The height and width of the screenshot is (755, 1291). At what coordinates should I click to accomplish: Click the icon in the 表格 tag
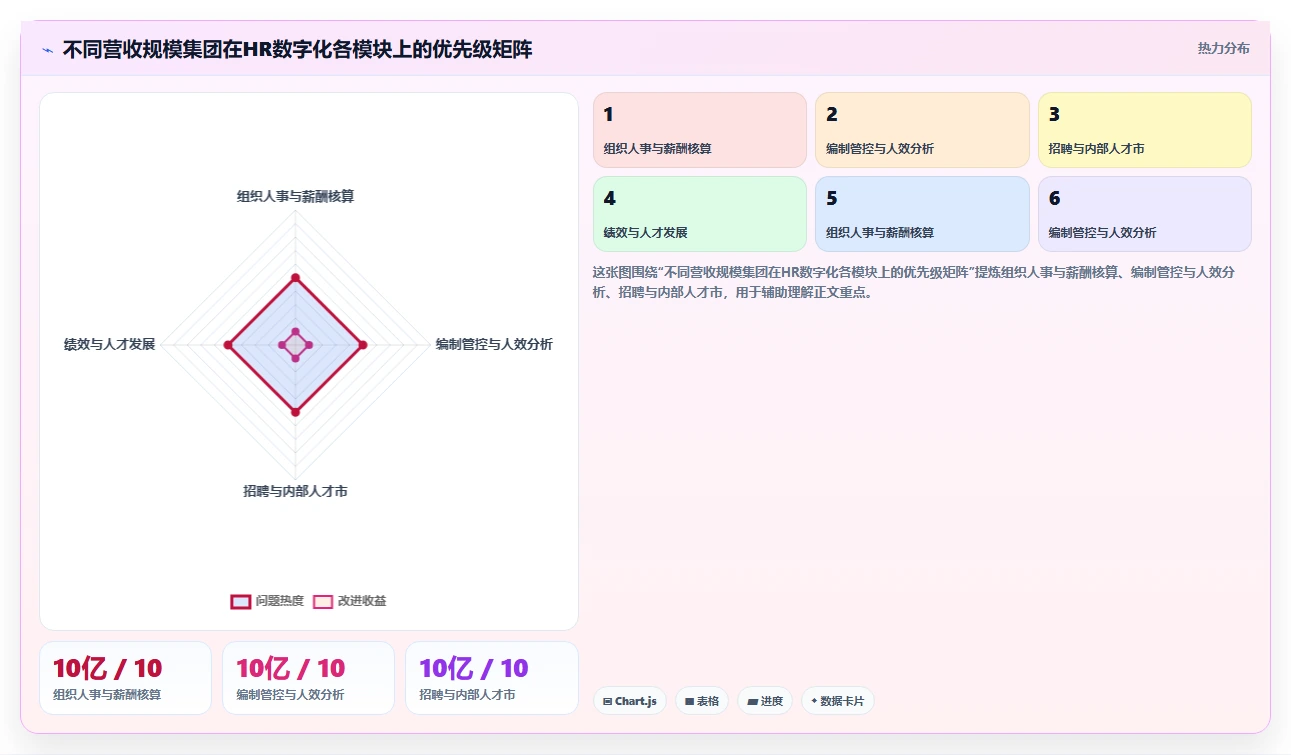coord(689,701)
